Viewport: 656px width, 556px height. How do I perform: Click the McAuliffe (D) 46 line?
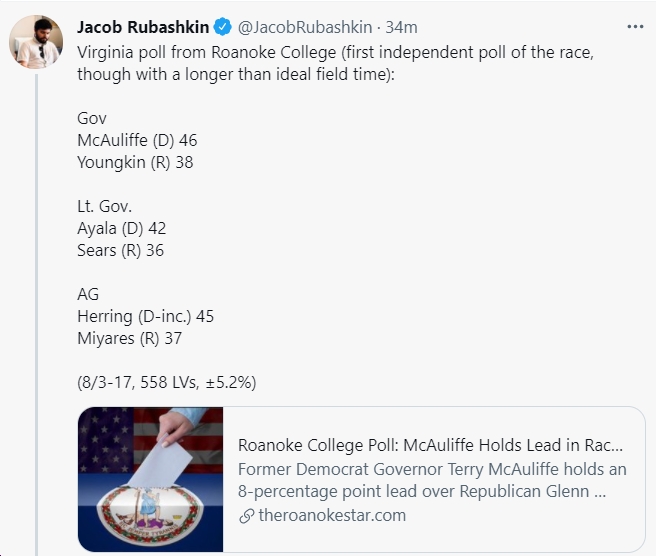click(x=137, y=140)
